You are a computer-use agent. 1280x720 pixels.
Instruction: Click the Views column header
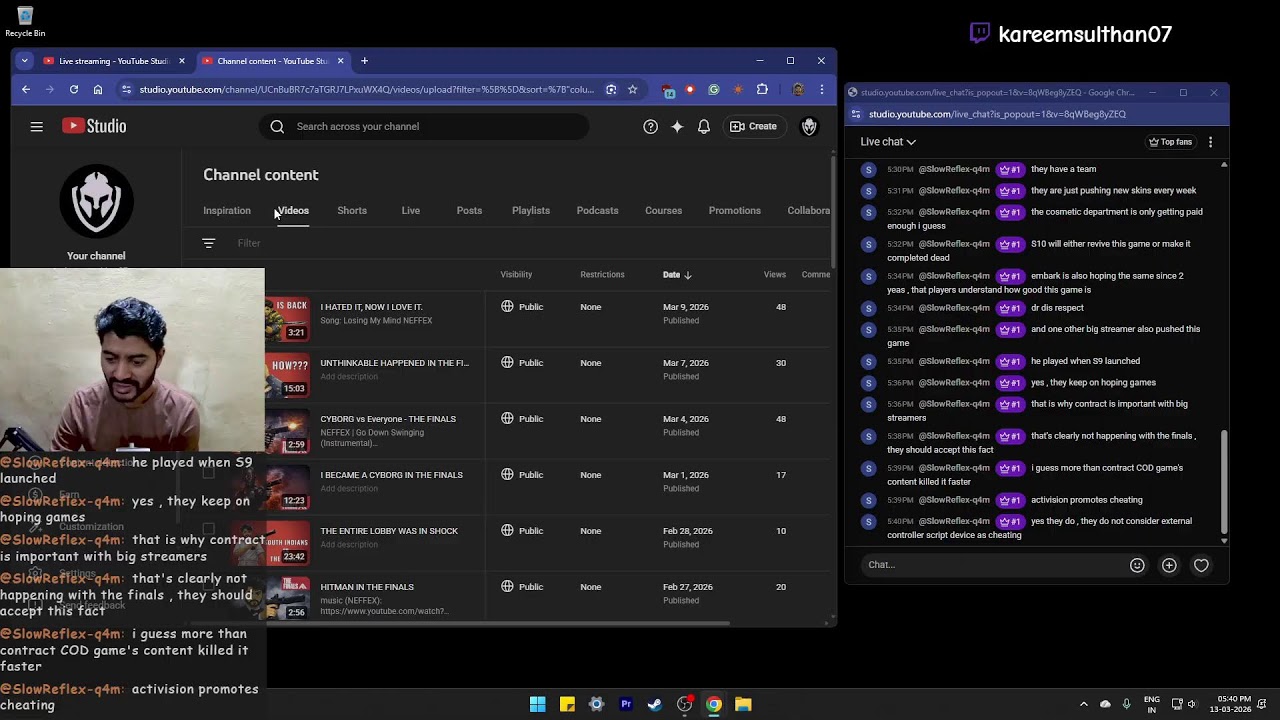[775, 274]
